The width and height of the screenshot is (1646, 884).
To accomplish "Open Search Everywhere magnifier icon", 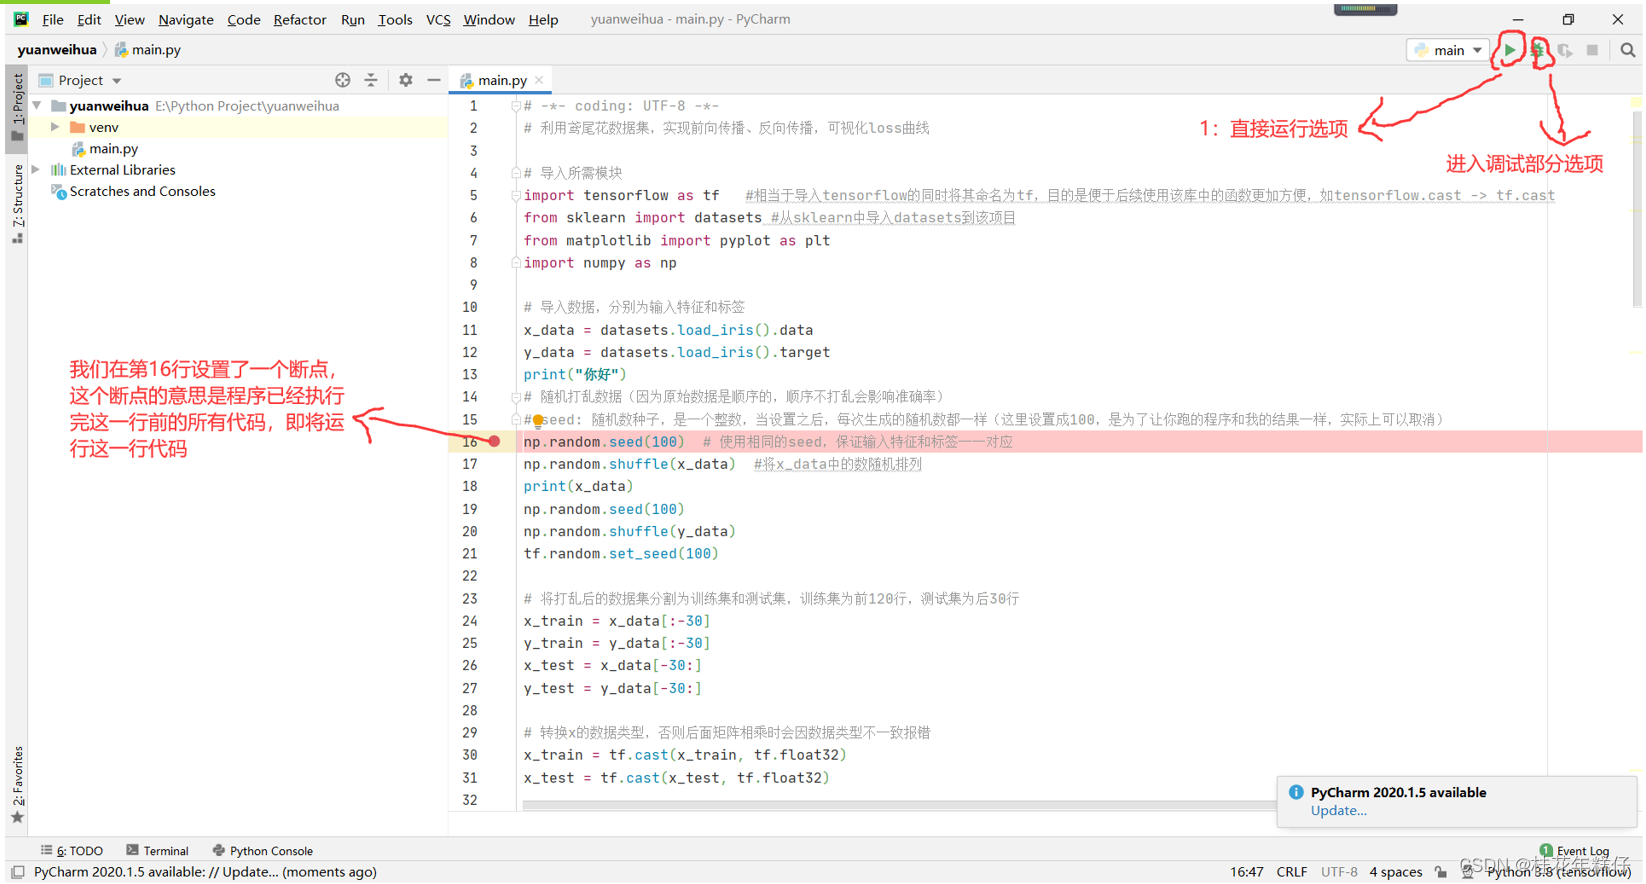I will (x=1628, y=50).
